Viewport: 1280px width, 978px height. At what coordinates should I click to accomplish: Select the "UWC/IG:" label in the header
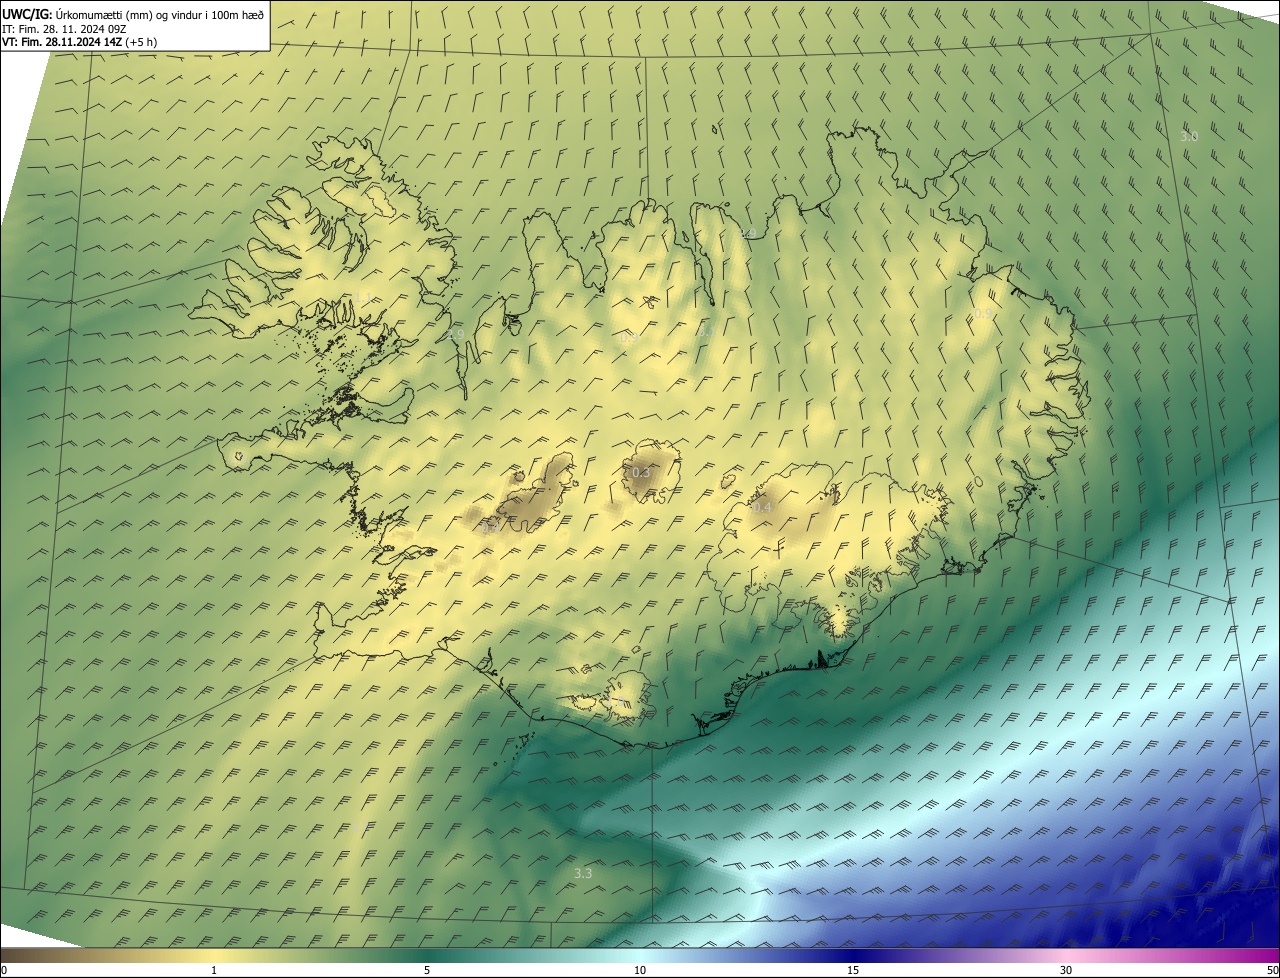click(x=27, y=14)
